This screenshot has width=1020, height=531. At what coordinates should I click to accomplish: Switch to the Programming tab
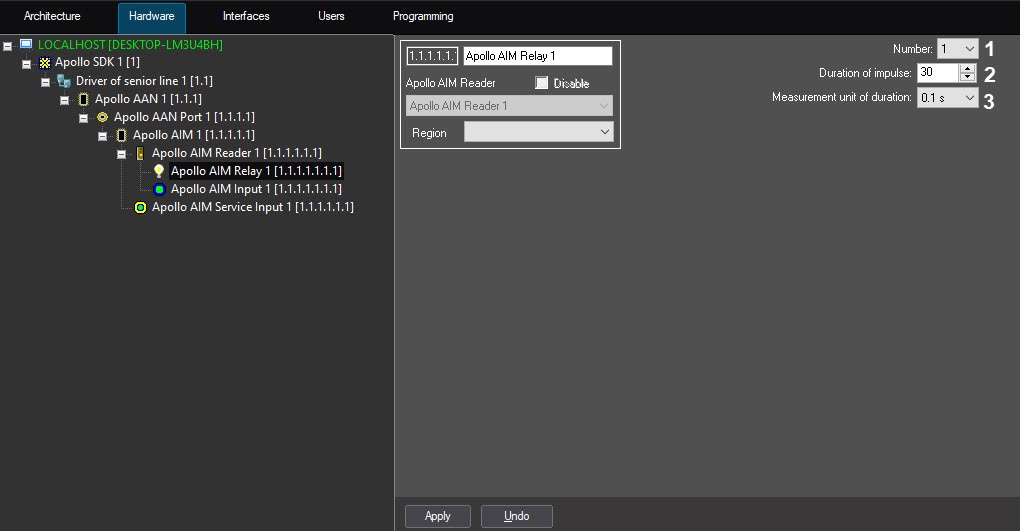pyautogui.click(x=423, y=16)
